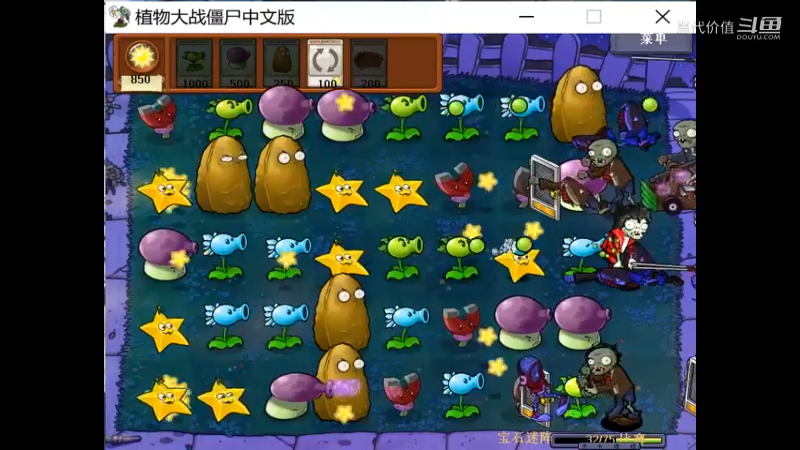Select the third-row repeater firing green peas
Image resolution: width=800 pixels, height=450 pixels.
(461, 256)
